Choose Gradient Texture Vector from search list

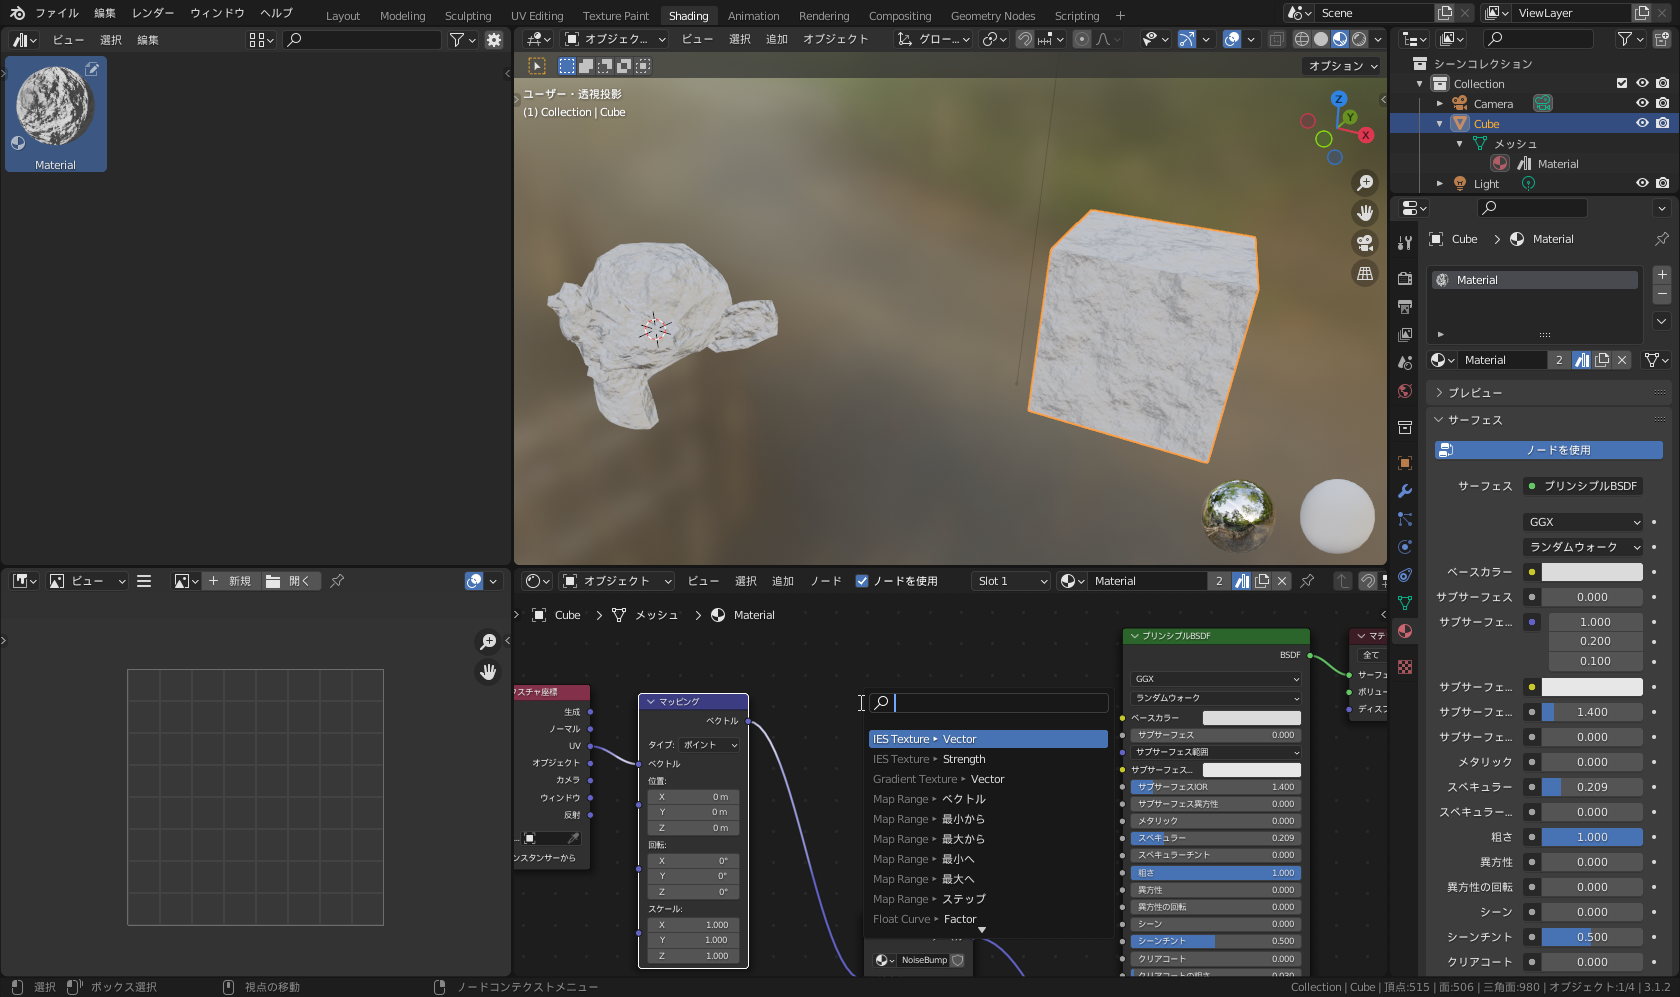point(938,779)
